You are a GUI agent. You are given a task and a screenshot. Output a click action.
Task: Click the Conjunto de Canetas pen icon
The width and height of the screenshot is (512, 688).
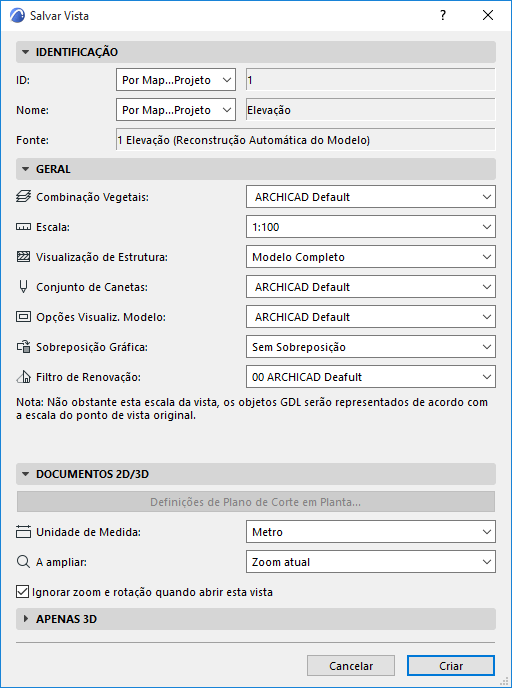click(23, 287)
